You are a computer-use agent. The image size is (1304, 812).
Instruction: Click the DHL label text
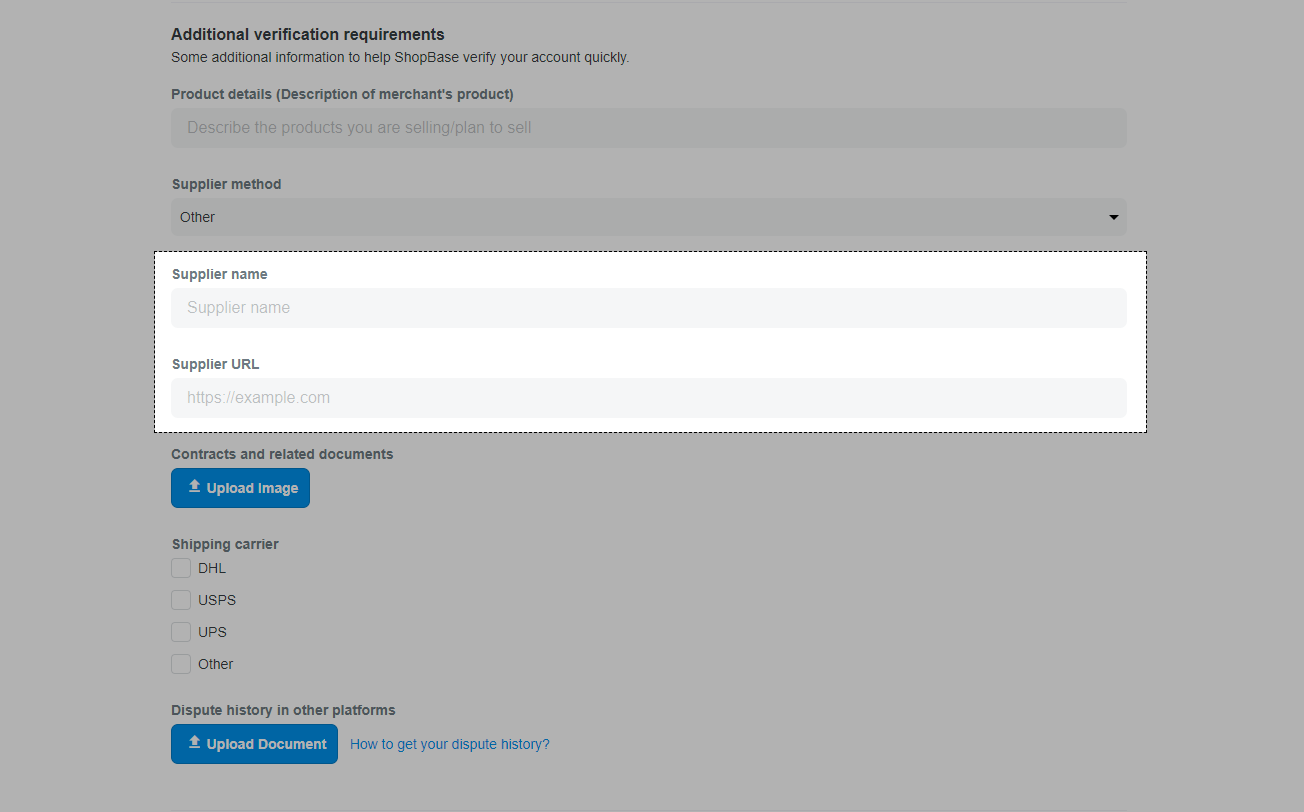pos(212,568)
